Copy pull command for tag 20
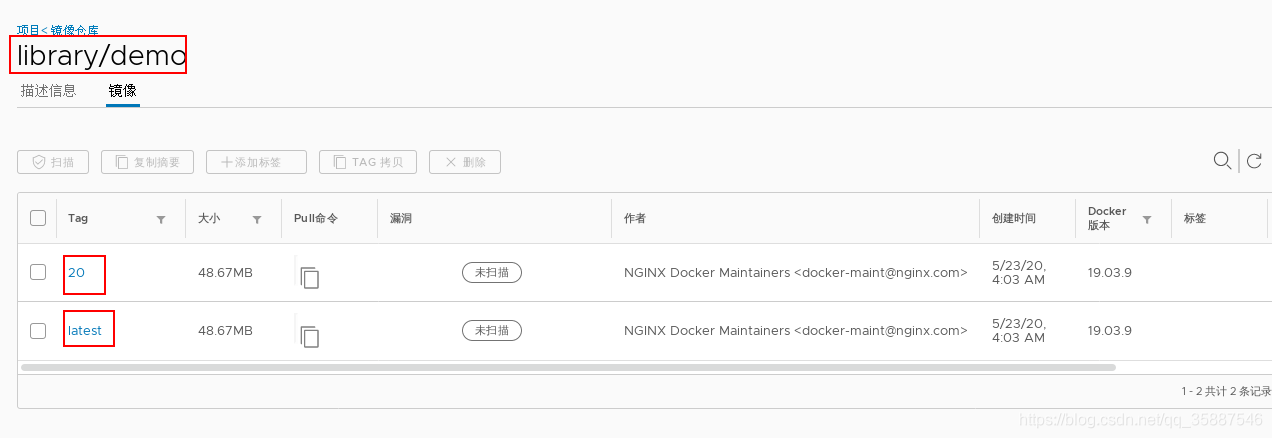This screenshot has height=438, width=1272. pyautogui.click(x=310, y=277)
